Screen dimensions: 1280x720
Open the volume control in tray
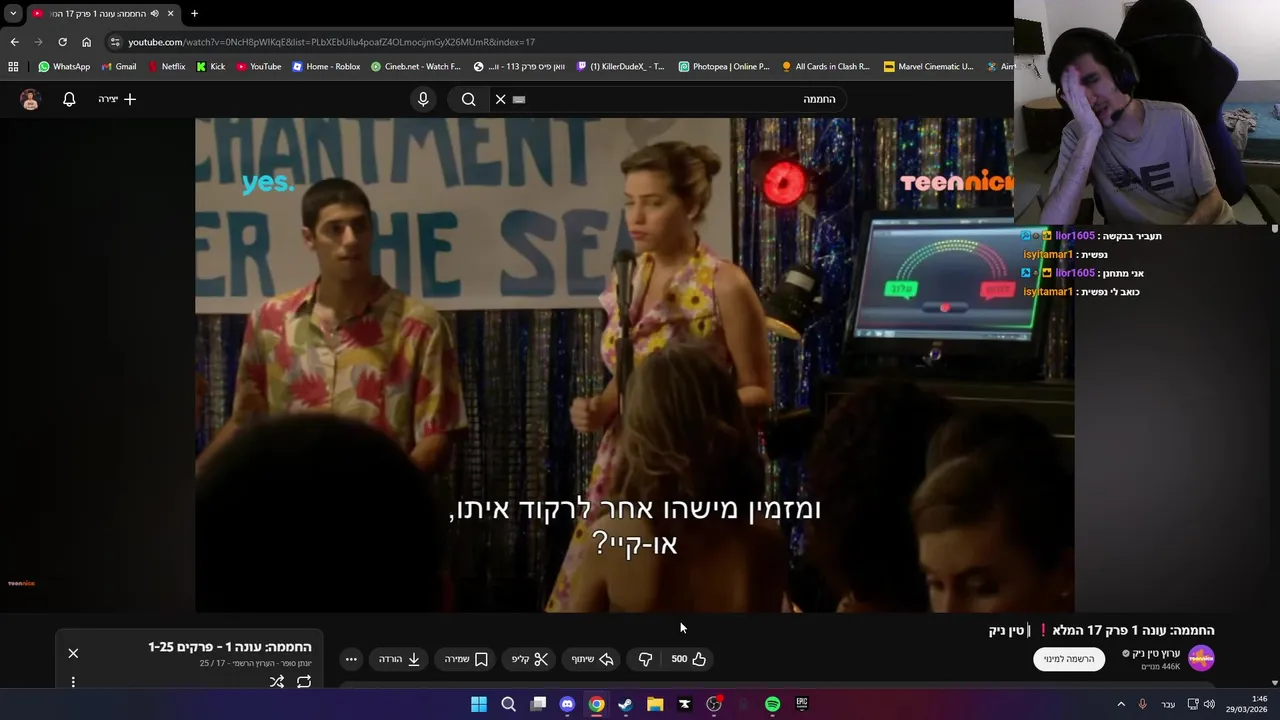(1209, 704)
